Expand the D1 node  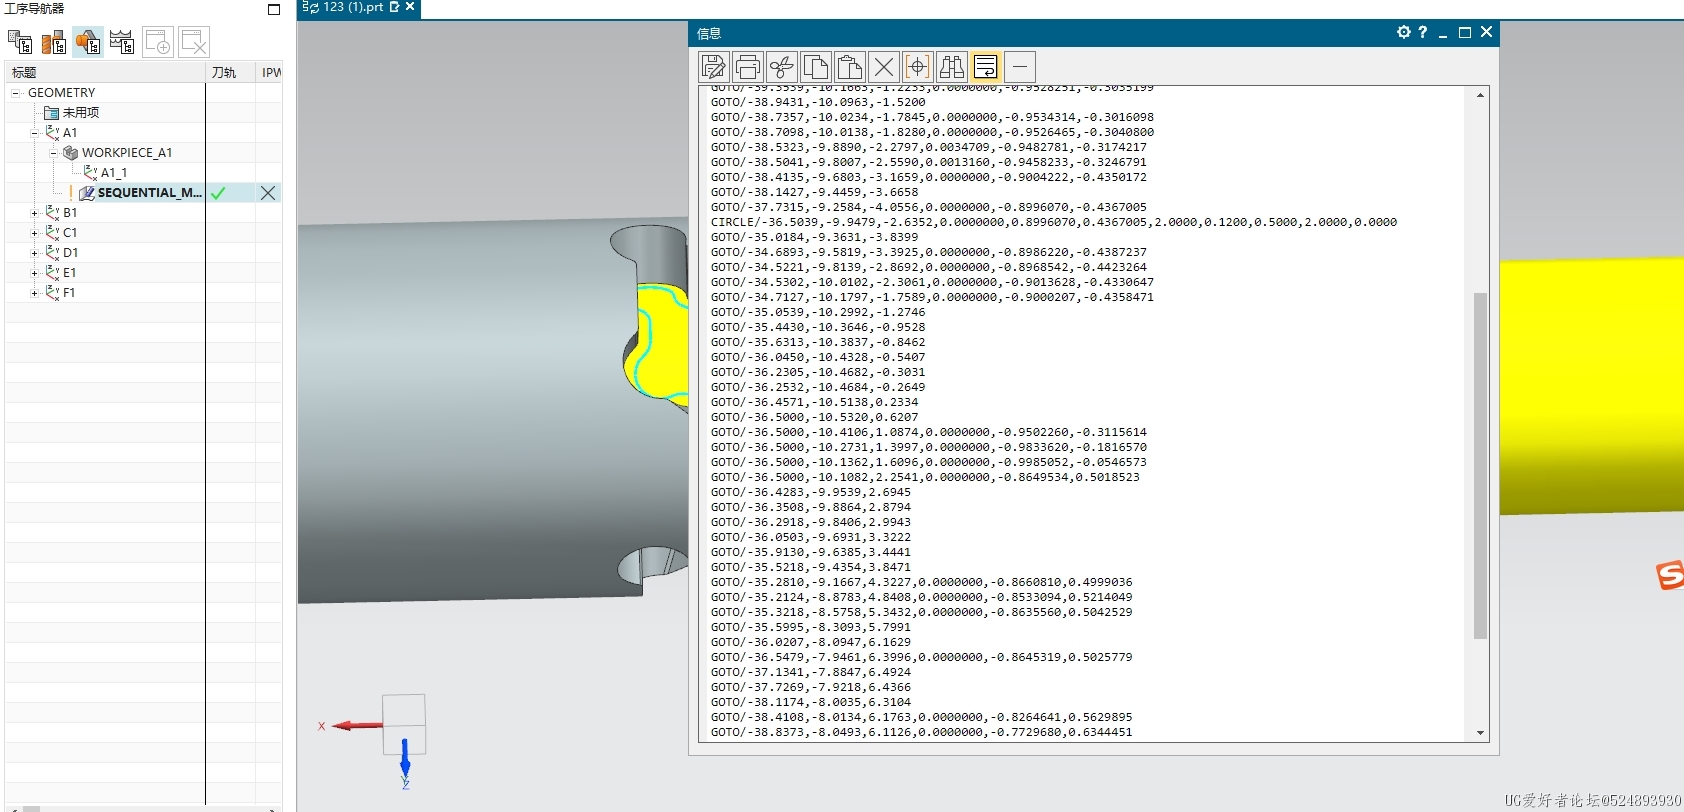pyautogui.click(x=34, y=253)
